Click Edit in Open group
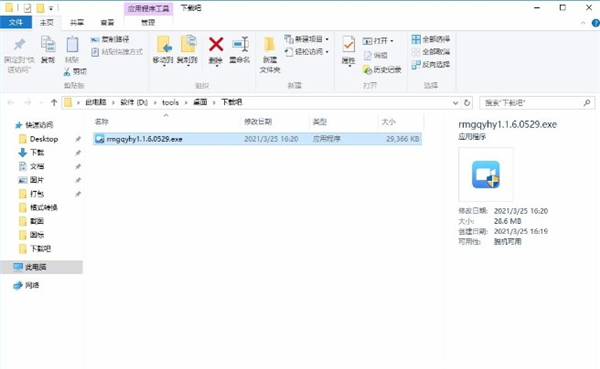600x369 pixels. point(375,56)
